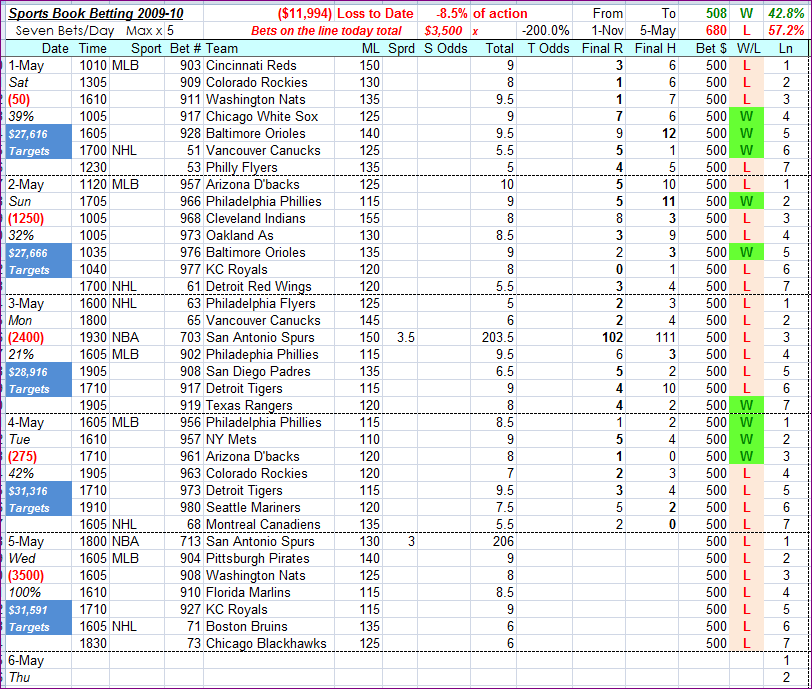
Task: Click the green W cell for Texas Rangers
Action: click(x=746, y=406)
